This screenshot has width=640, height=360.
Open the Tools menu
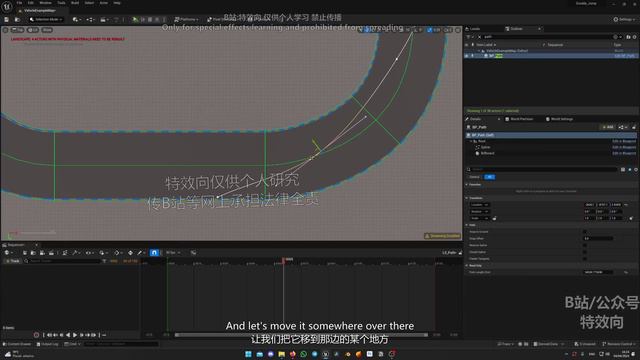[61, 3]
